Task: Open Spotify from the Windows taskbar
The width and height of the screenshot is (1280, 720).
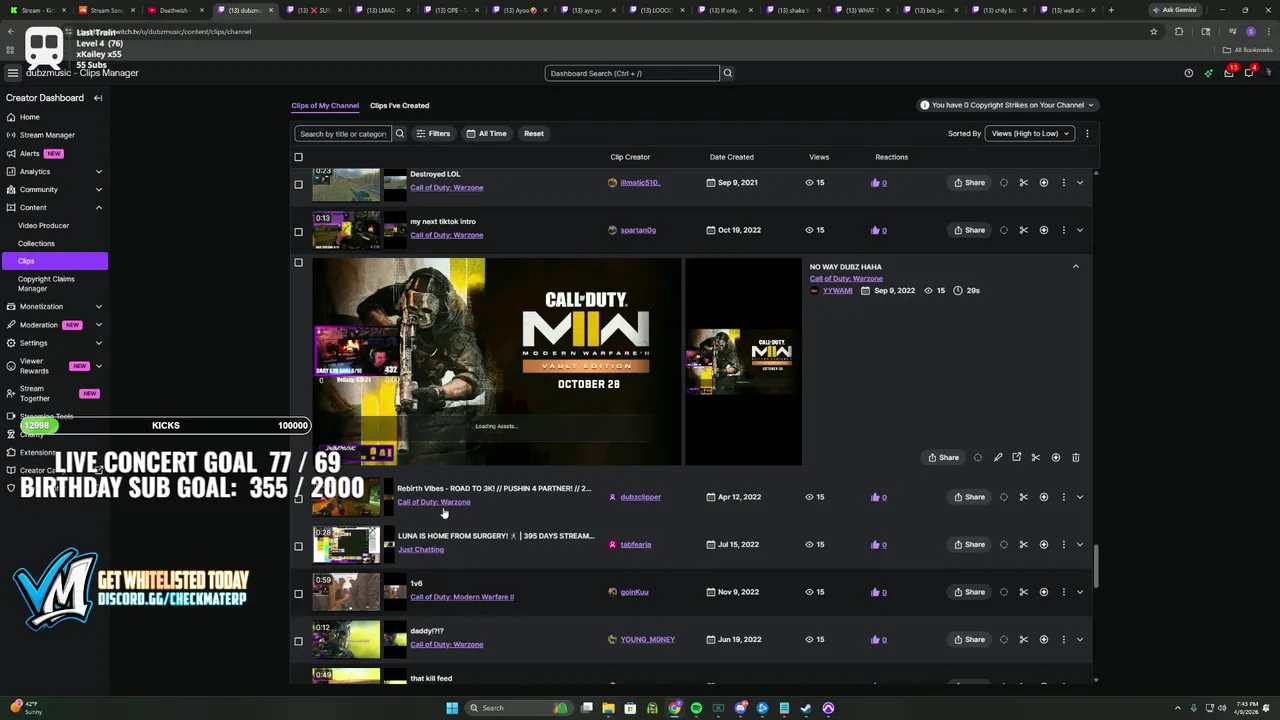Action: 696,708
